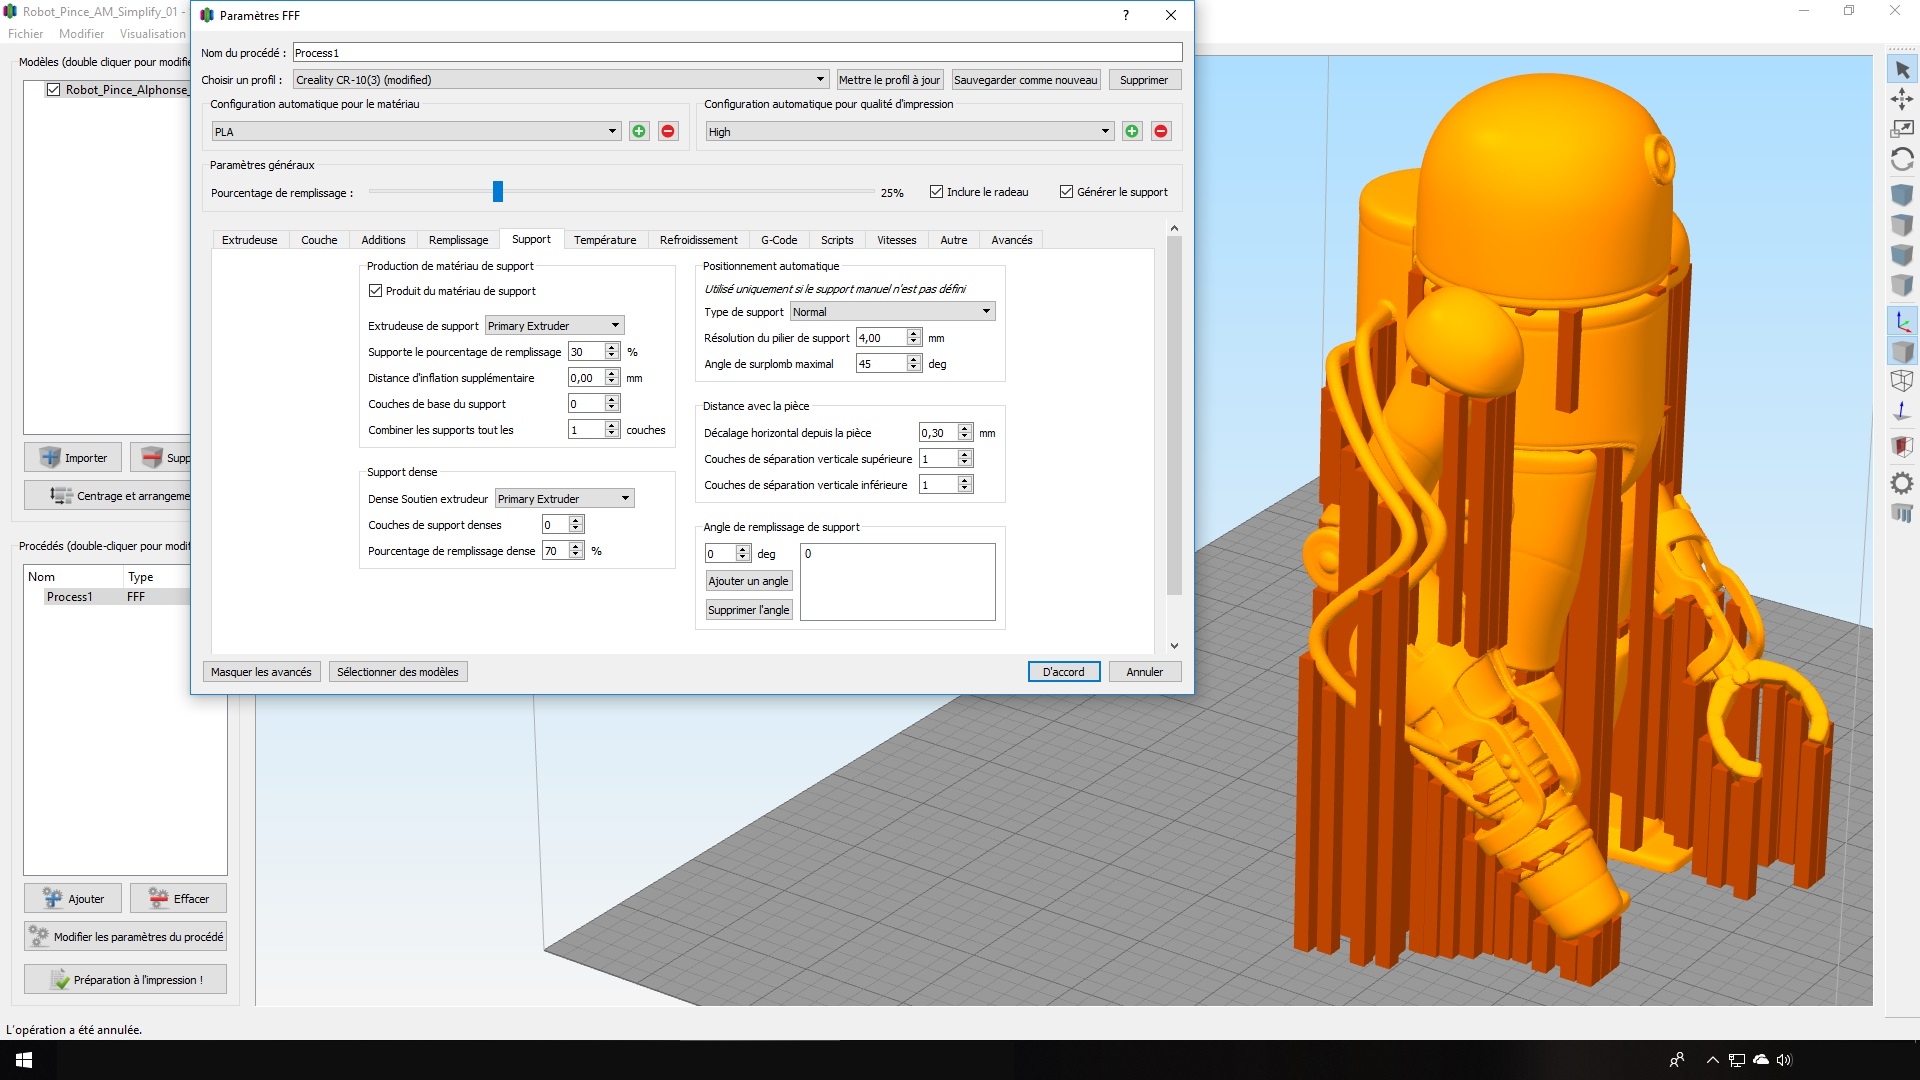This screenshot has width=1920, height=1080.
Task: Uncheck Inclure le radeau
Action: point(936,192)
